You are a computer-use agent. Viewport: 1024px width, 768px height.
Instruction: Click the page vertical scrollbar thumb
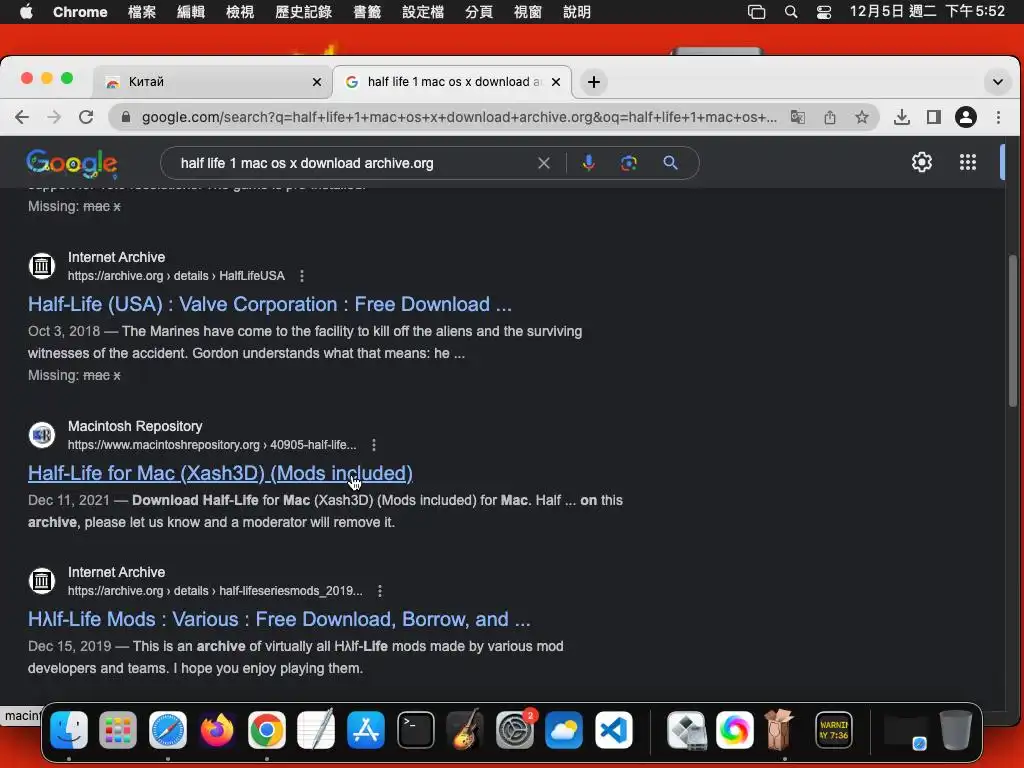pyautogui.click(x=1013, y=331)
